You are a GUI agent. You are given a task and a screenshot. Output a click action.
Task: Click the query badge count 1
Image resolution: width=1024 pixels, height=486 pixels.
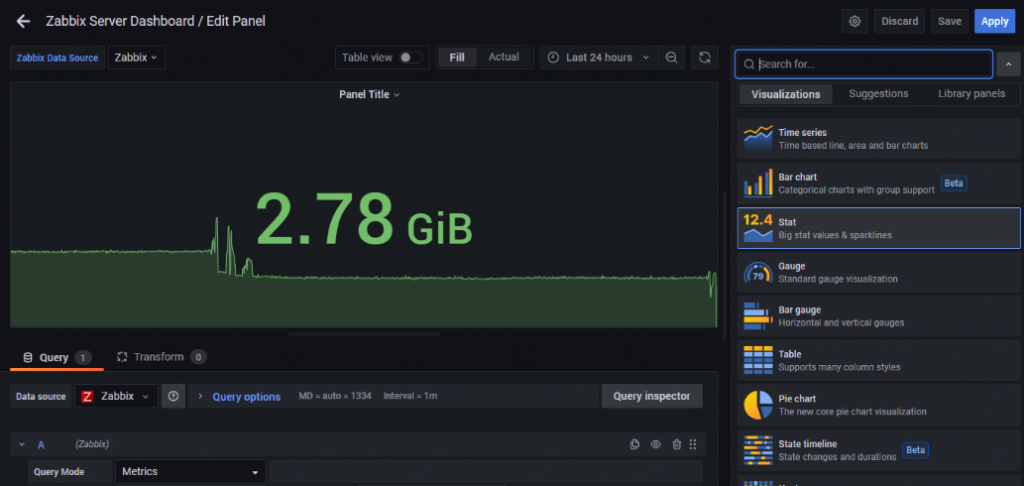coord(83,357)
